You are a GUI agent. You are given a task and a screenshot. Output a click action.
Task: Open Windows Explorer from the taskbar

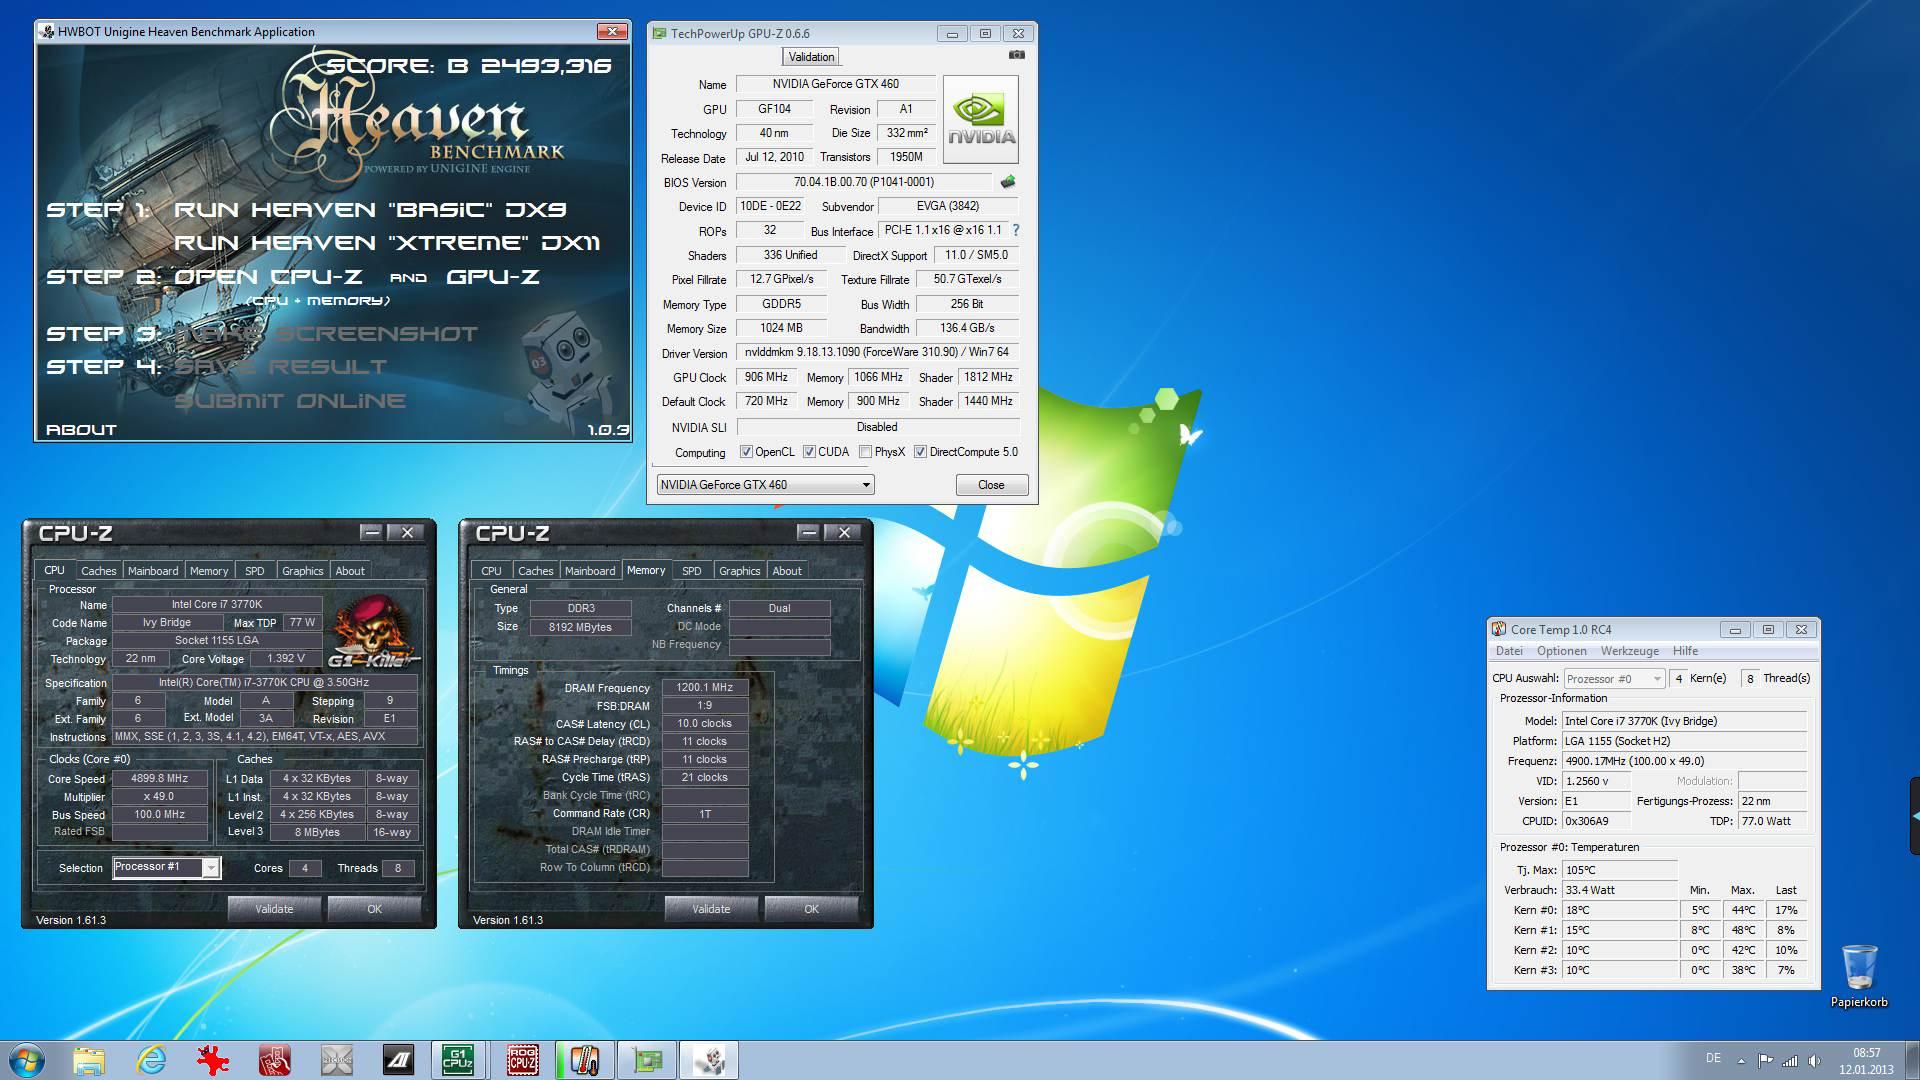click(x=89, y=1060)
